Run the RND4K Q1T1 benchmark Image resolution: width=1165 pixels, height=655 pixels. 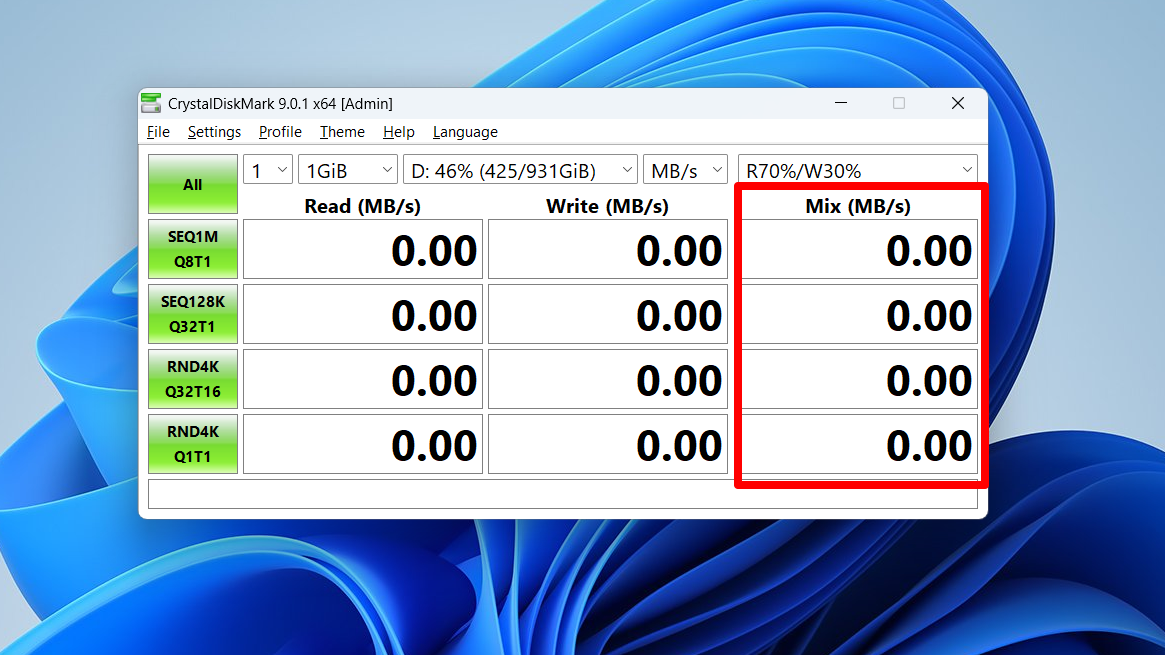point(192,443)
